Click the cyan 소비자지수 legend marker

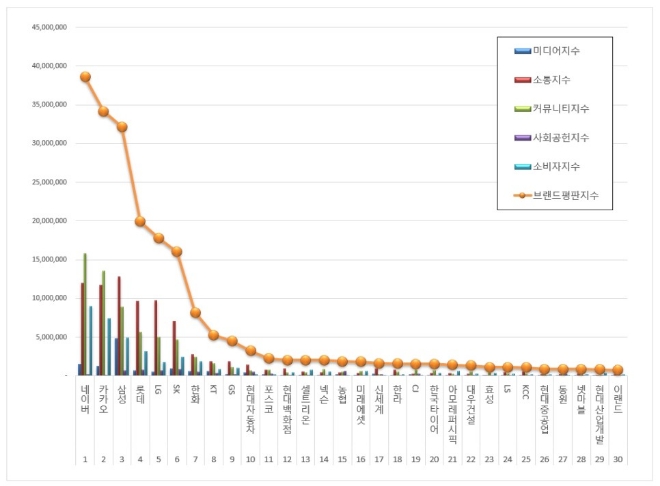pyautogui.click(x=521, y=166)
